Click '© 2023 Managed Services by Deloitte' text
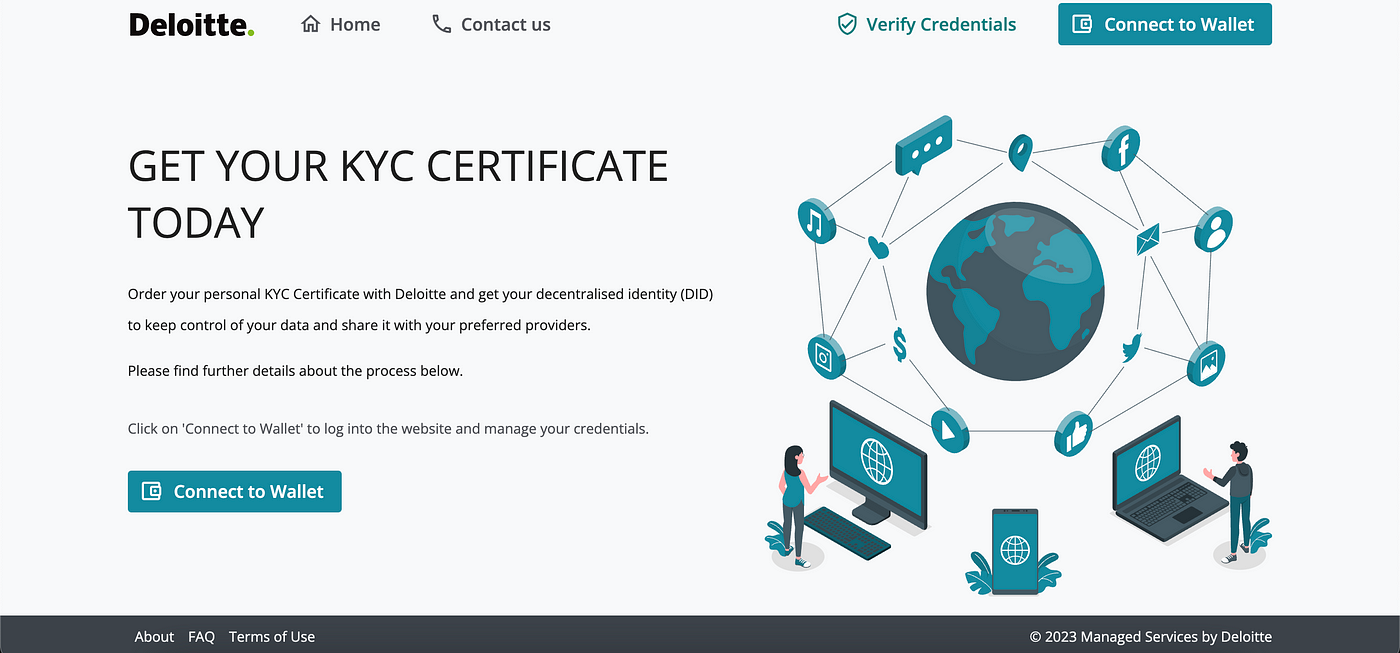 pyautogui.click(x=1151, y=636)
